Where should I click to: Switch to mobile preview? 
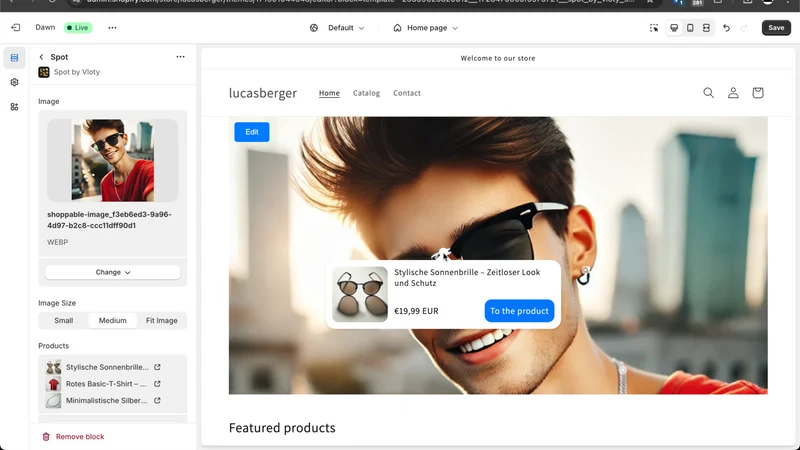tap(690, 28)
